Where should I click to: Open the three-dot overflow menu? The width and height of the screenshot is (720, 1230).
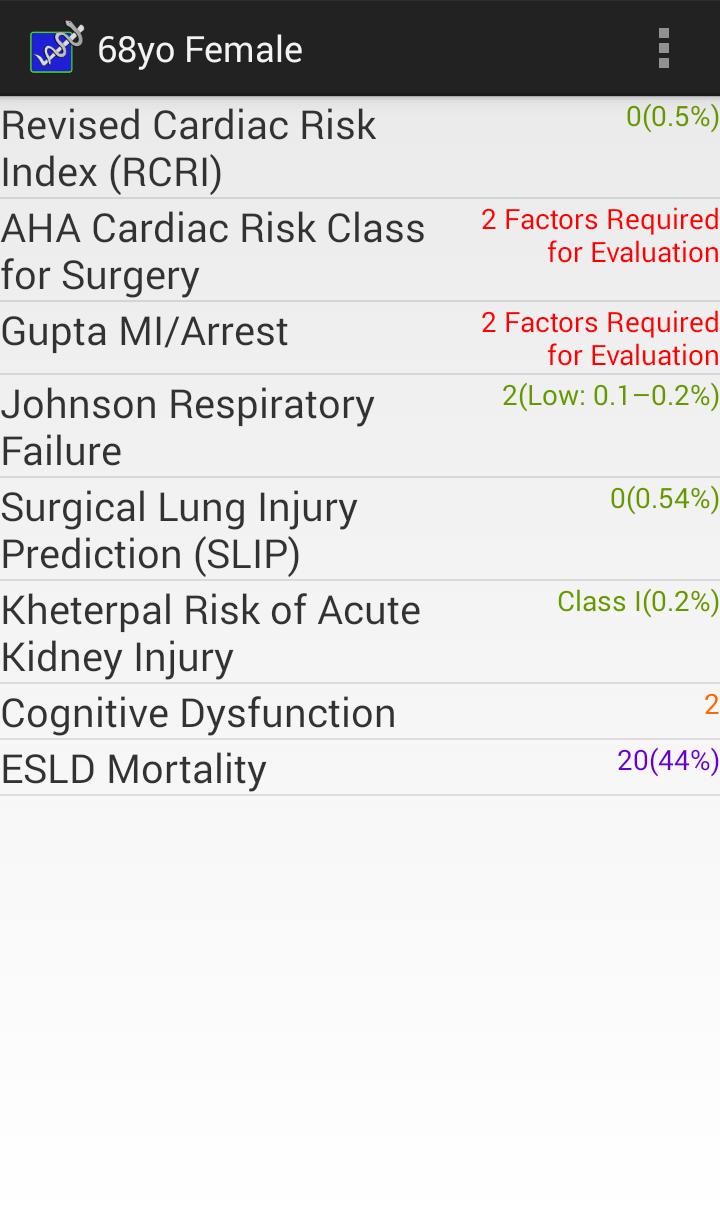[663, 48]
